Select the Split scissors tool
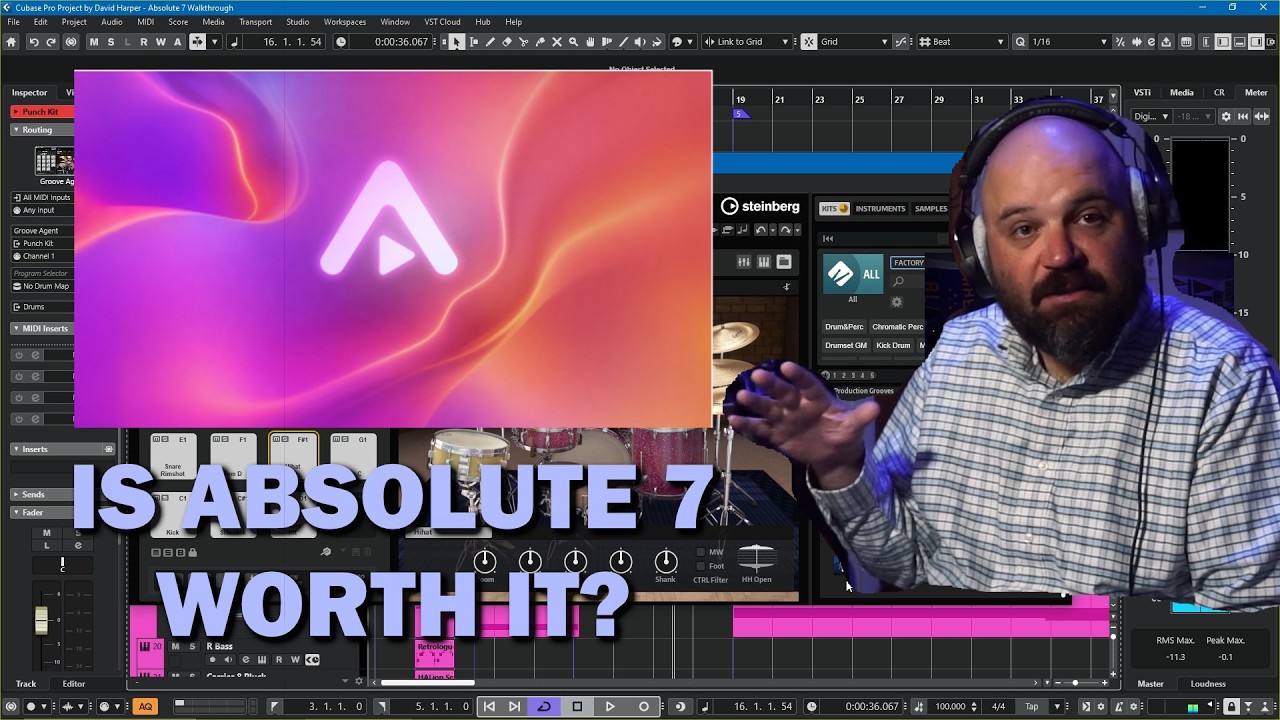This screenshot has width=1280, height=720. [523, 42]
